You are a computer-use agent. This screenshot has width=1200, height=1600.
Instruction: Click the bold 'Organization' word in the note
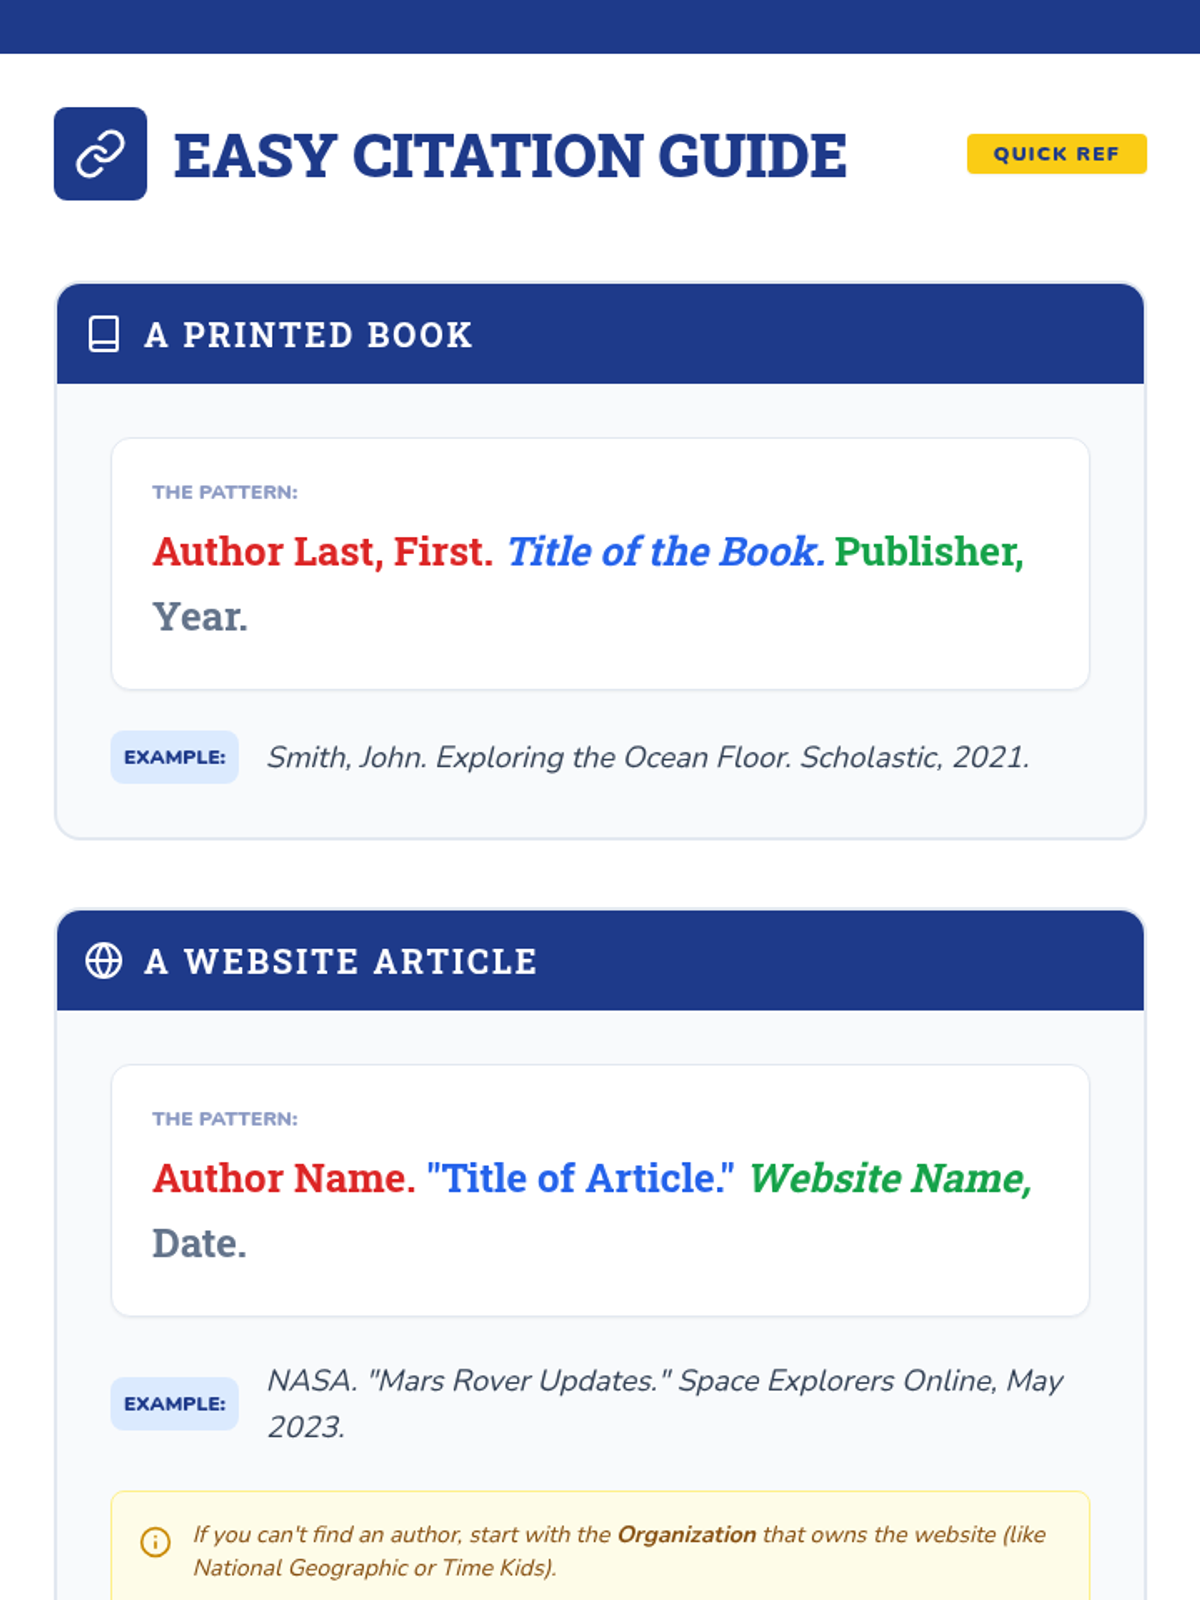tap(686, 1535)
